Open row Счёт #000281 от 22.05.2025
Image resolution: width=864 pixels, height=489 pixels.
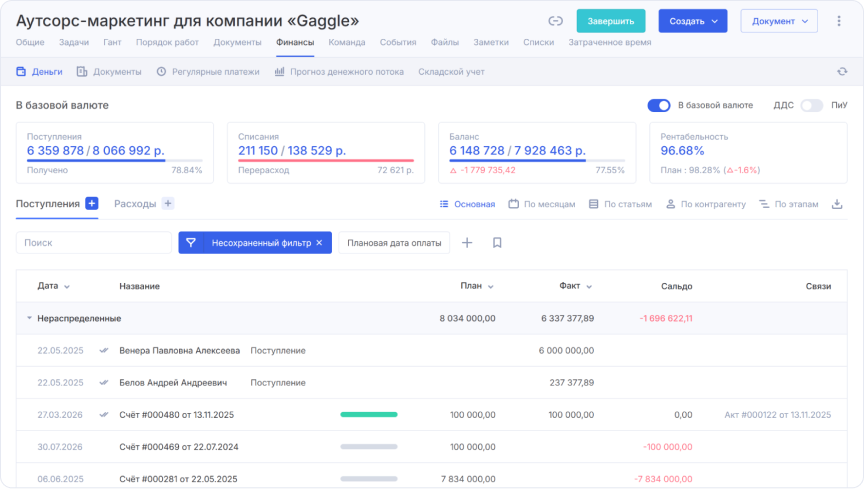pyautogui.click(x=431, y=477)
